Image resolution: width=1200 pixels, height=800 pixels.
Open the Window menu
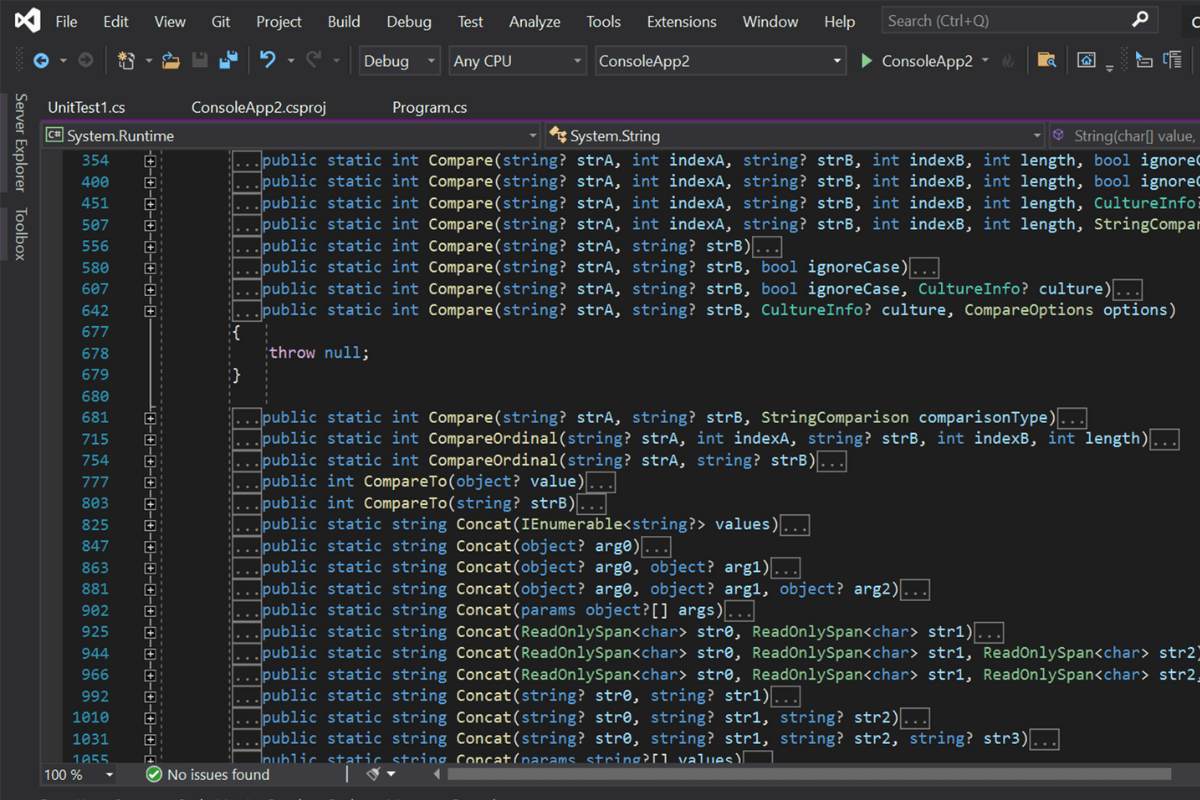pyautogui.click(x=770, y=21)
